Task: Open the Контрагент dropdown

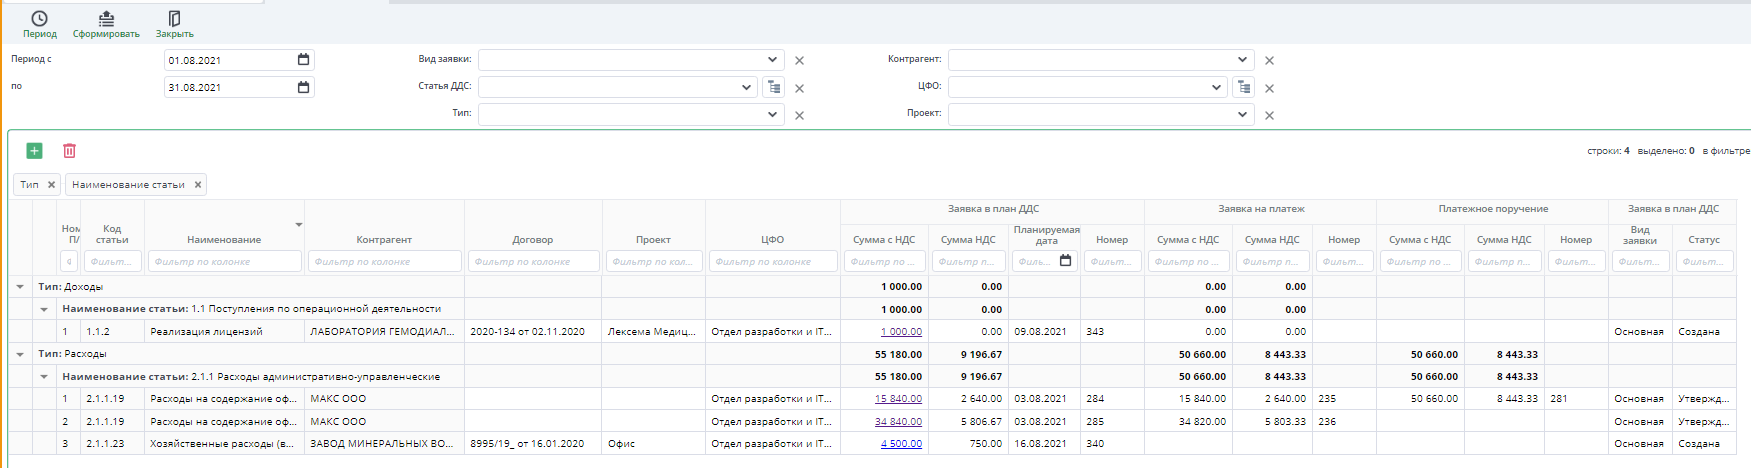Action: 1242,60
